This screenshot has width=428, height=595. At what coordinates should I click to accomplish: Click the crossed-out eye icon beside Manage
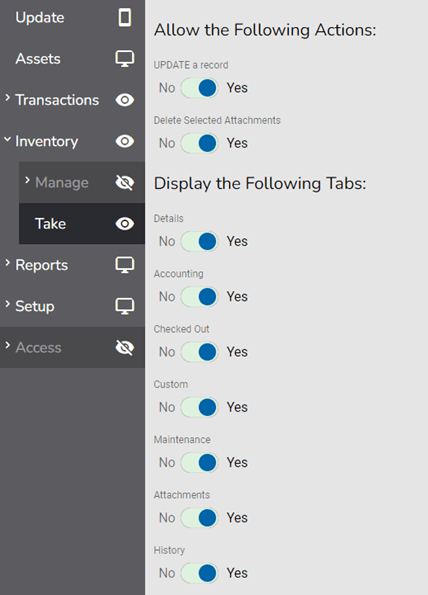[125, 183]
